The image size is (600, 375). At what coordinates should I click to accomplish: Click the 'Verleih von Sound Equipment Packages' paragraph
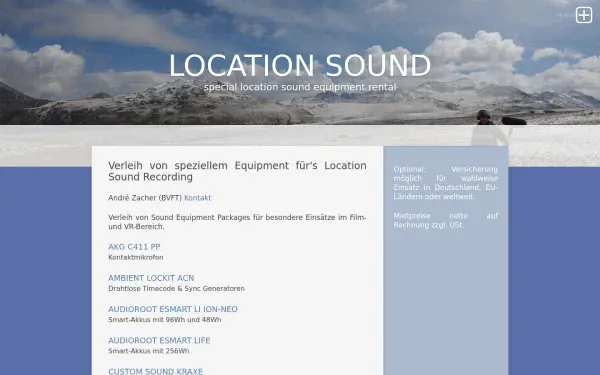coord(237,222)
